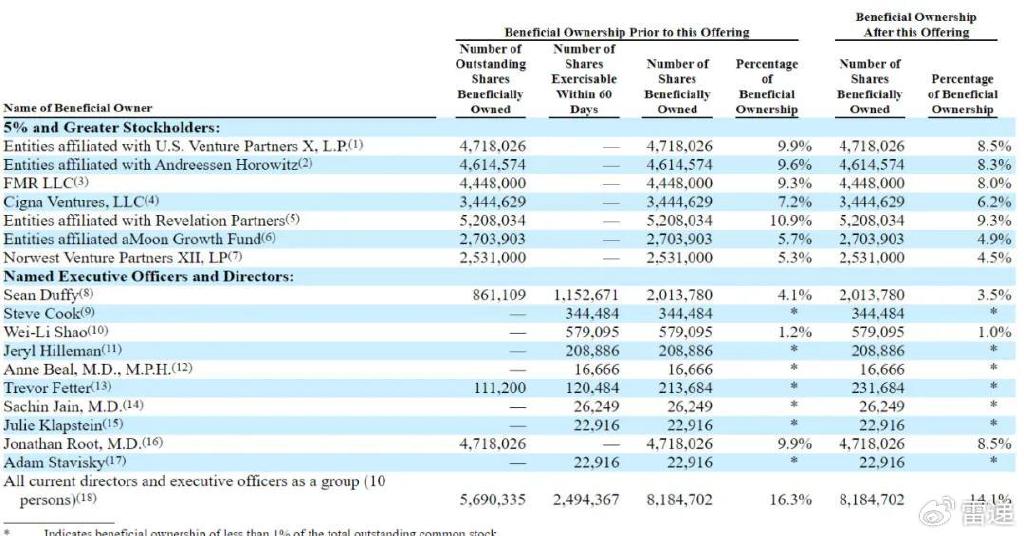Click 4.1% in Sean Duffy row
This screenshot has height=536, width=1024.
click(794, 295)
